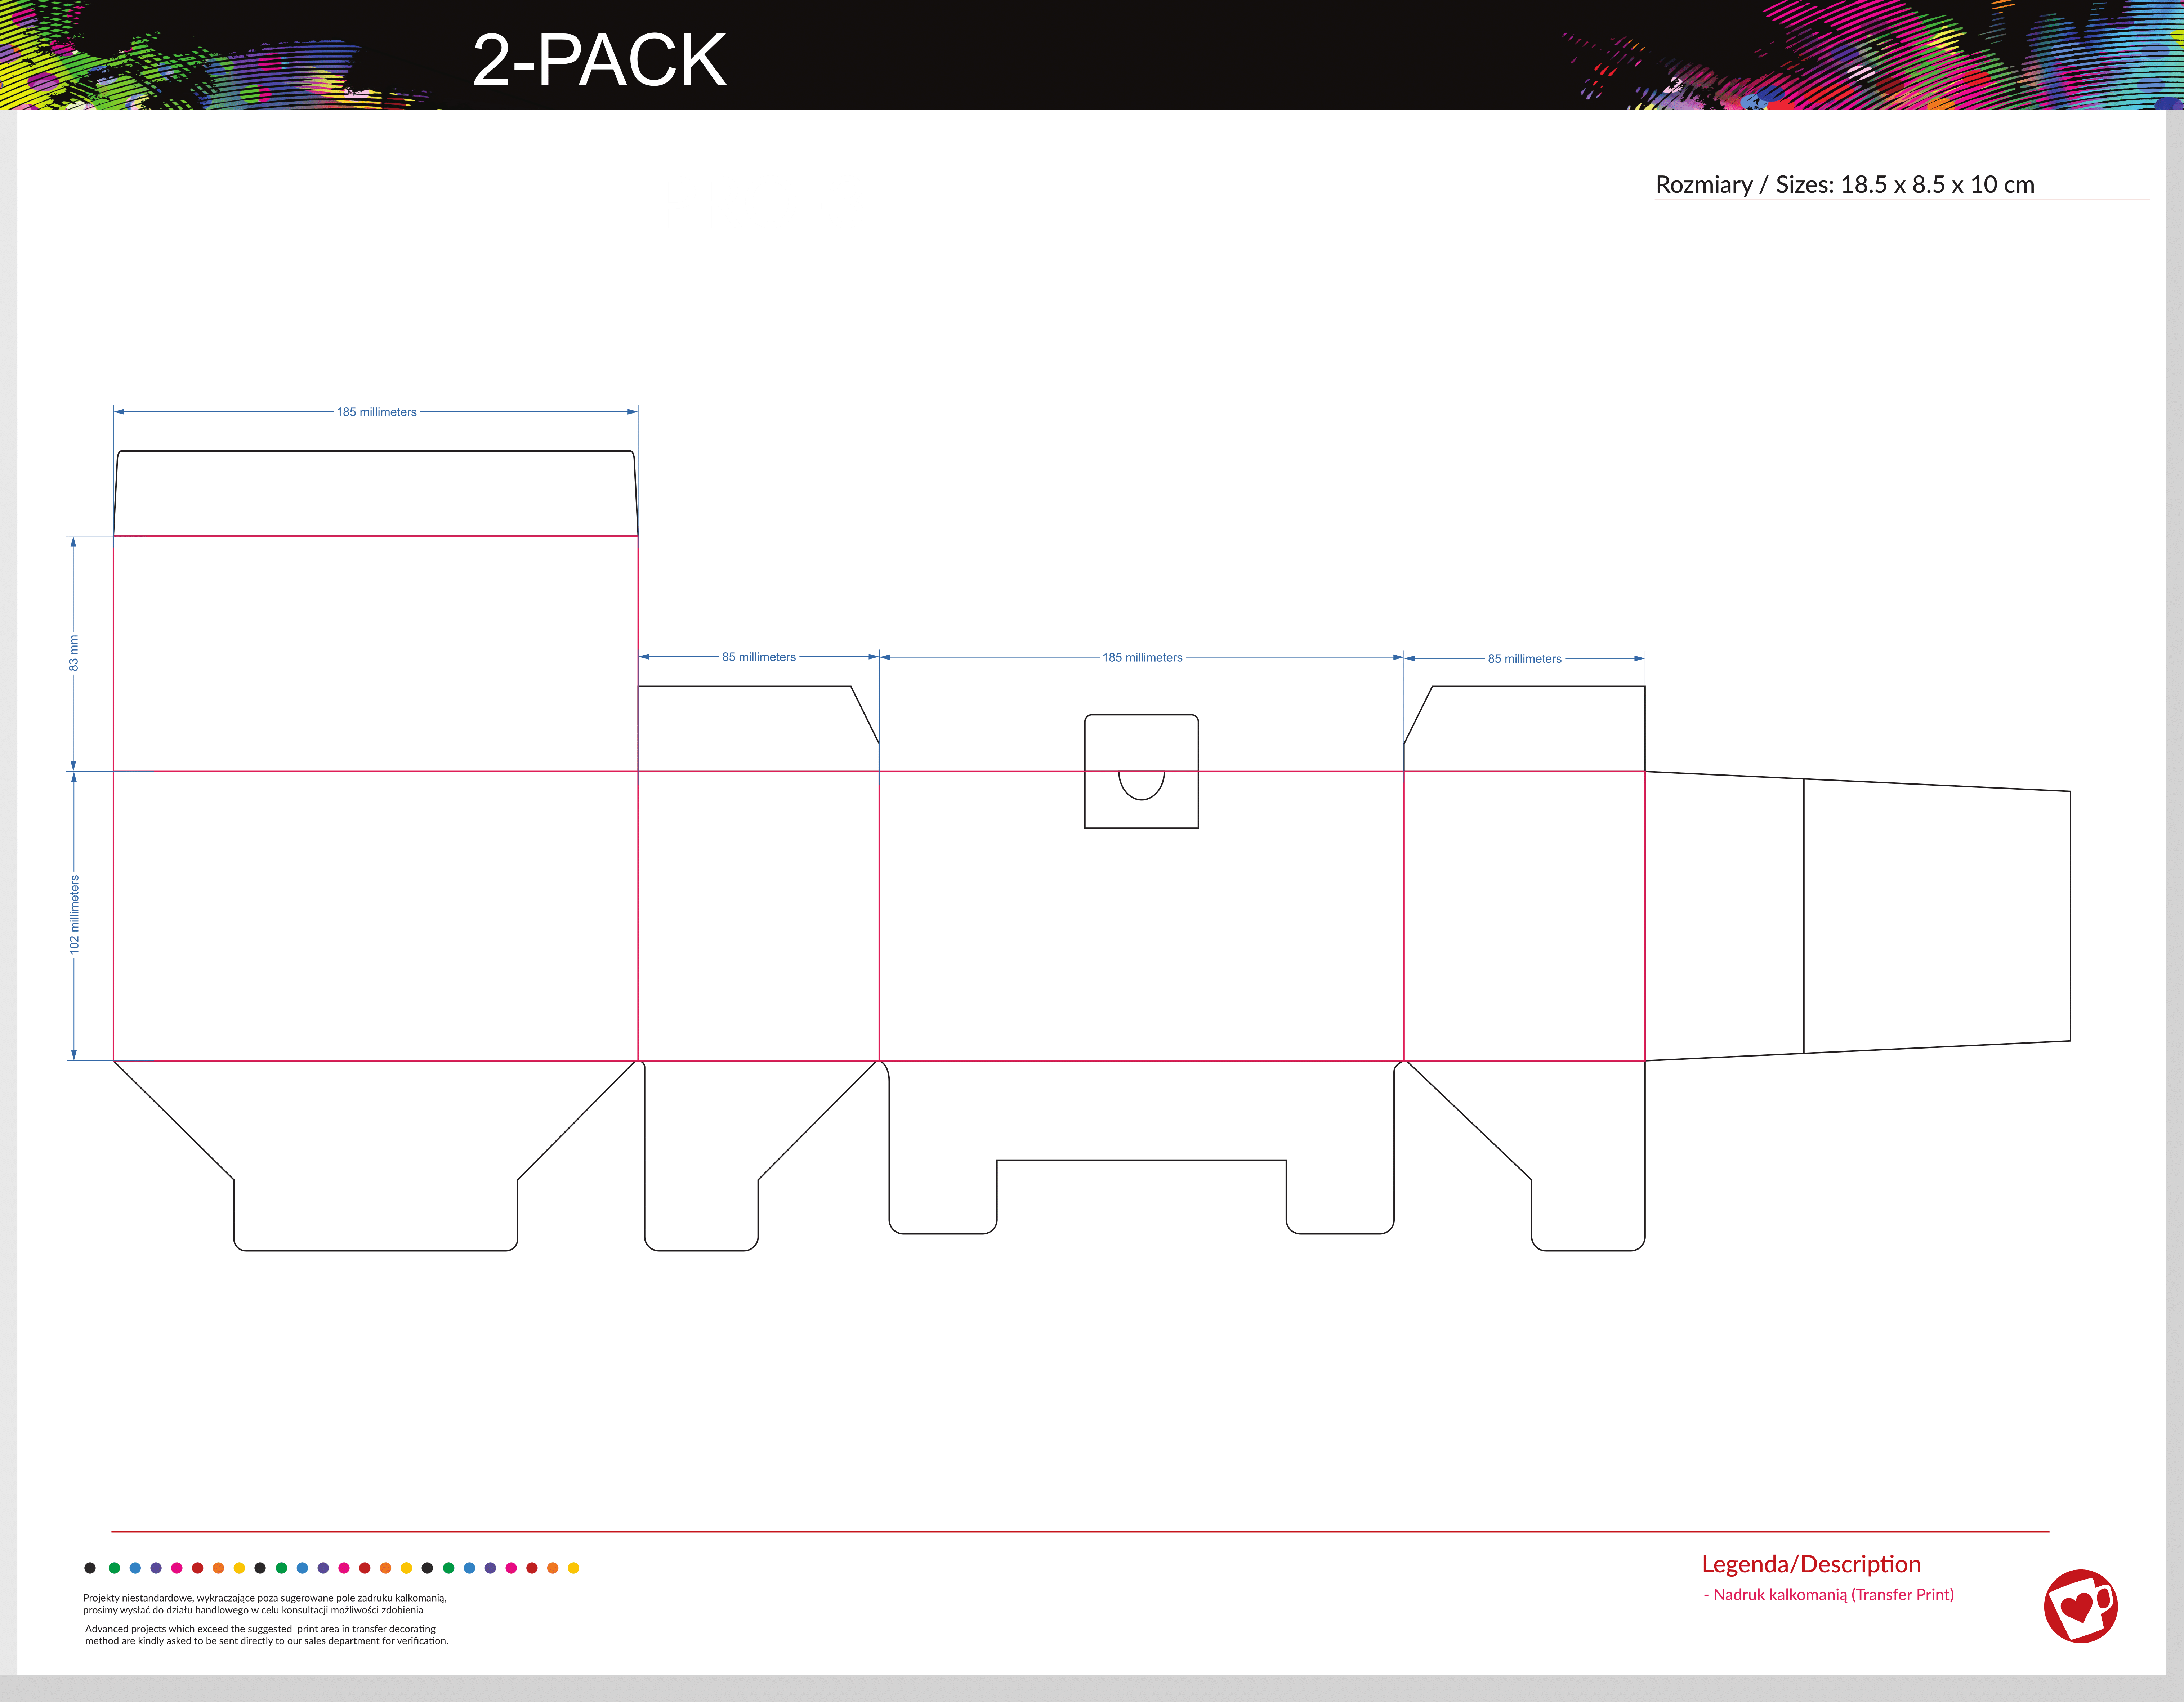
Task: Click the "185 millimeters" label above the top flap
Action: (376, 412)
